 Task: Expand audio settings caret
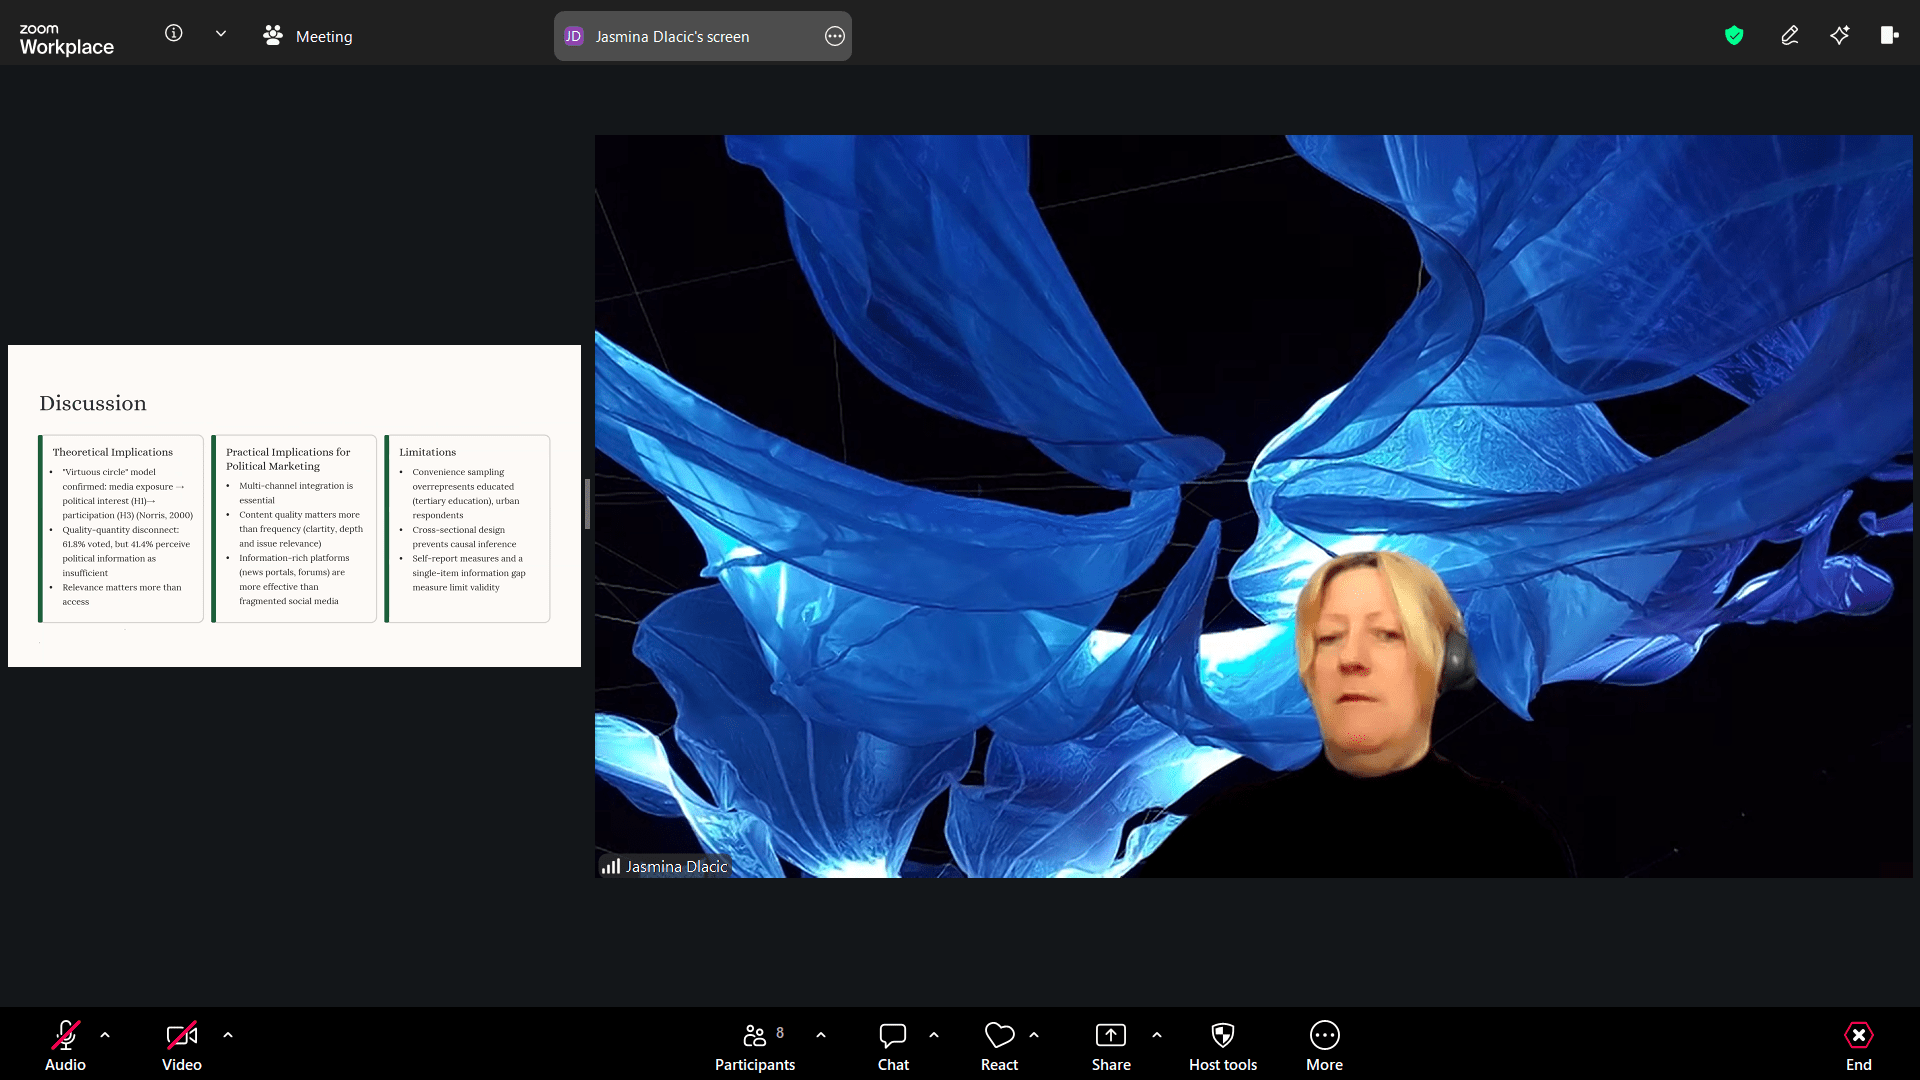click(105, 1035)
